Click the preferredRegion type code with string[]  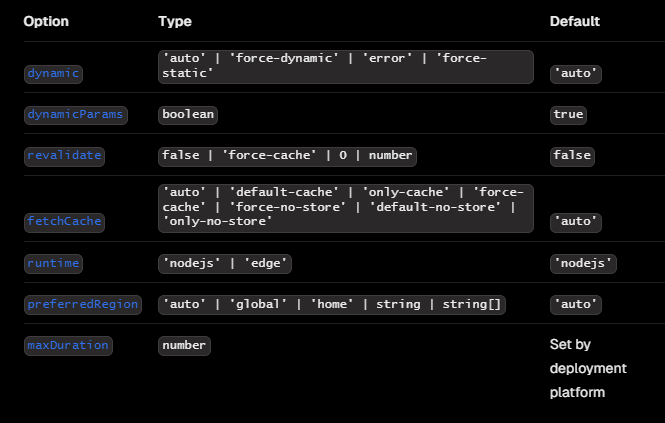[332, 305]
